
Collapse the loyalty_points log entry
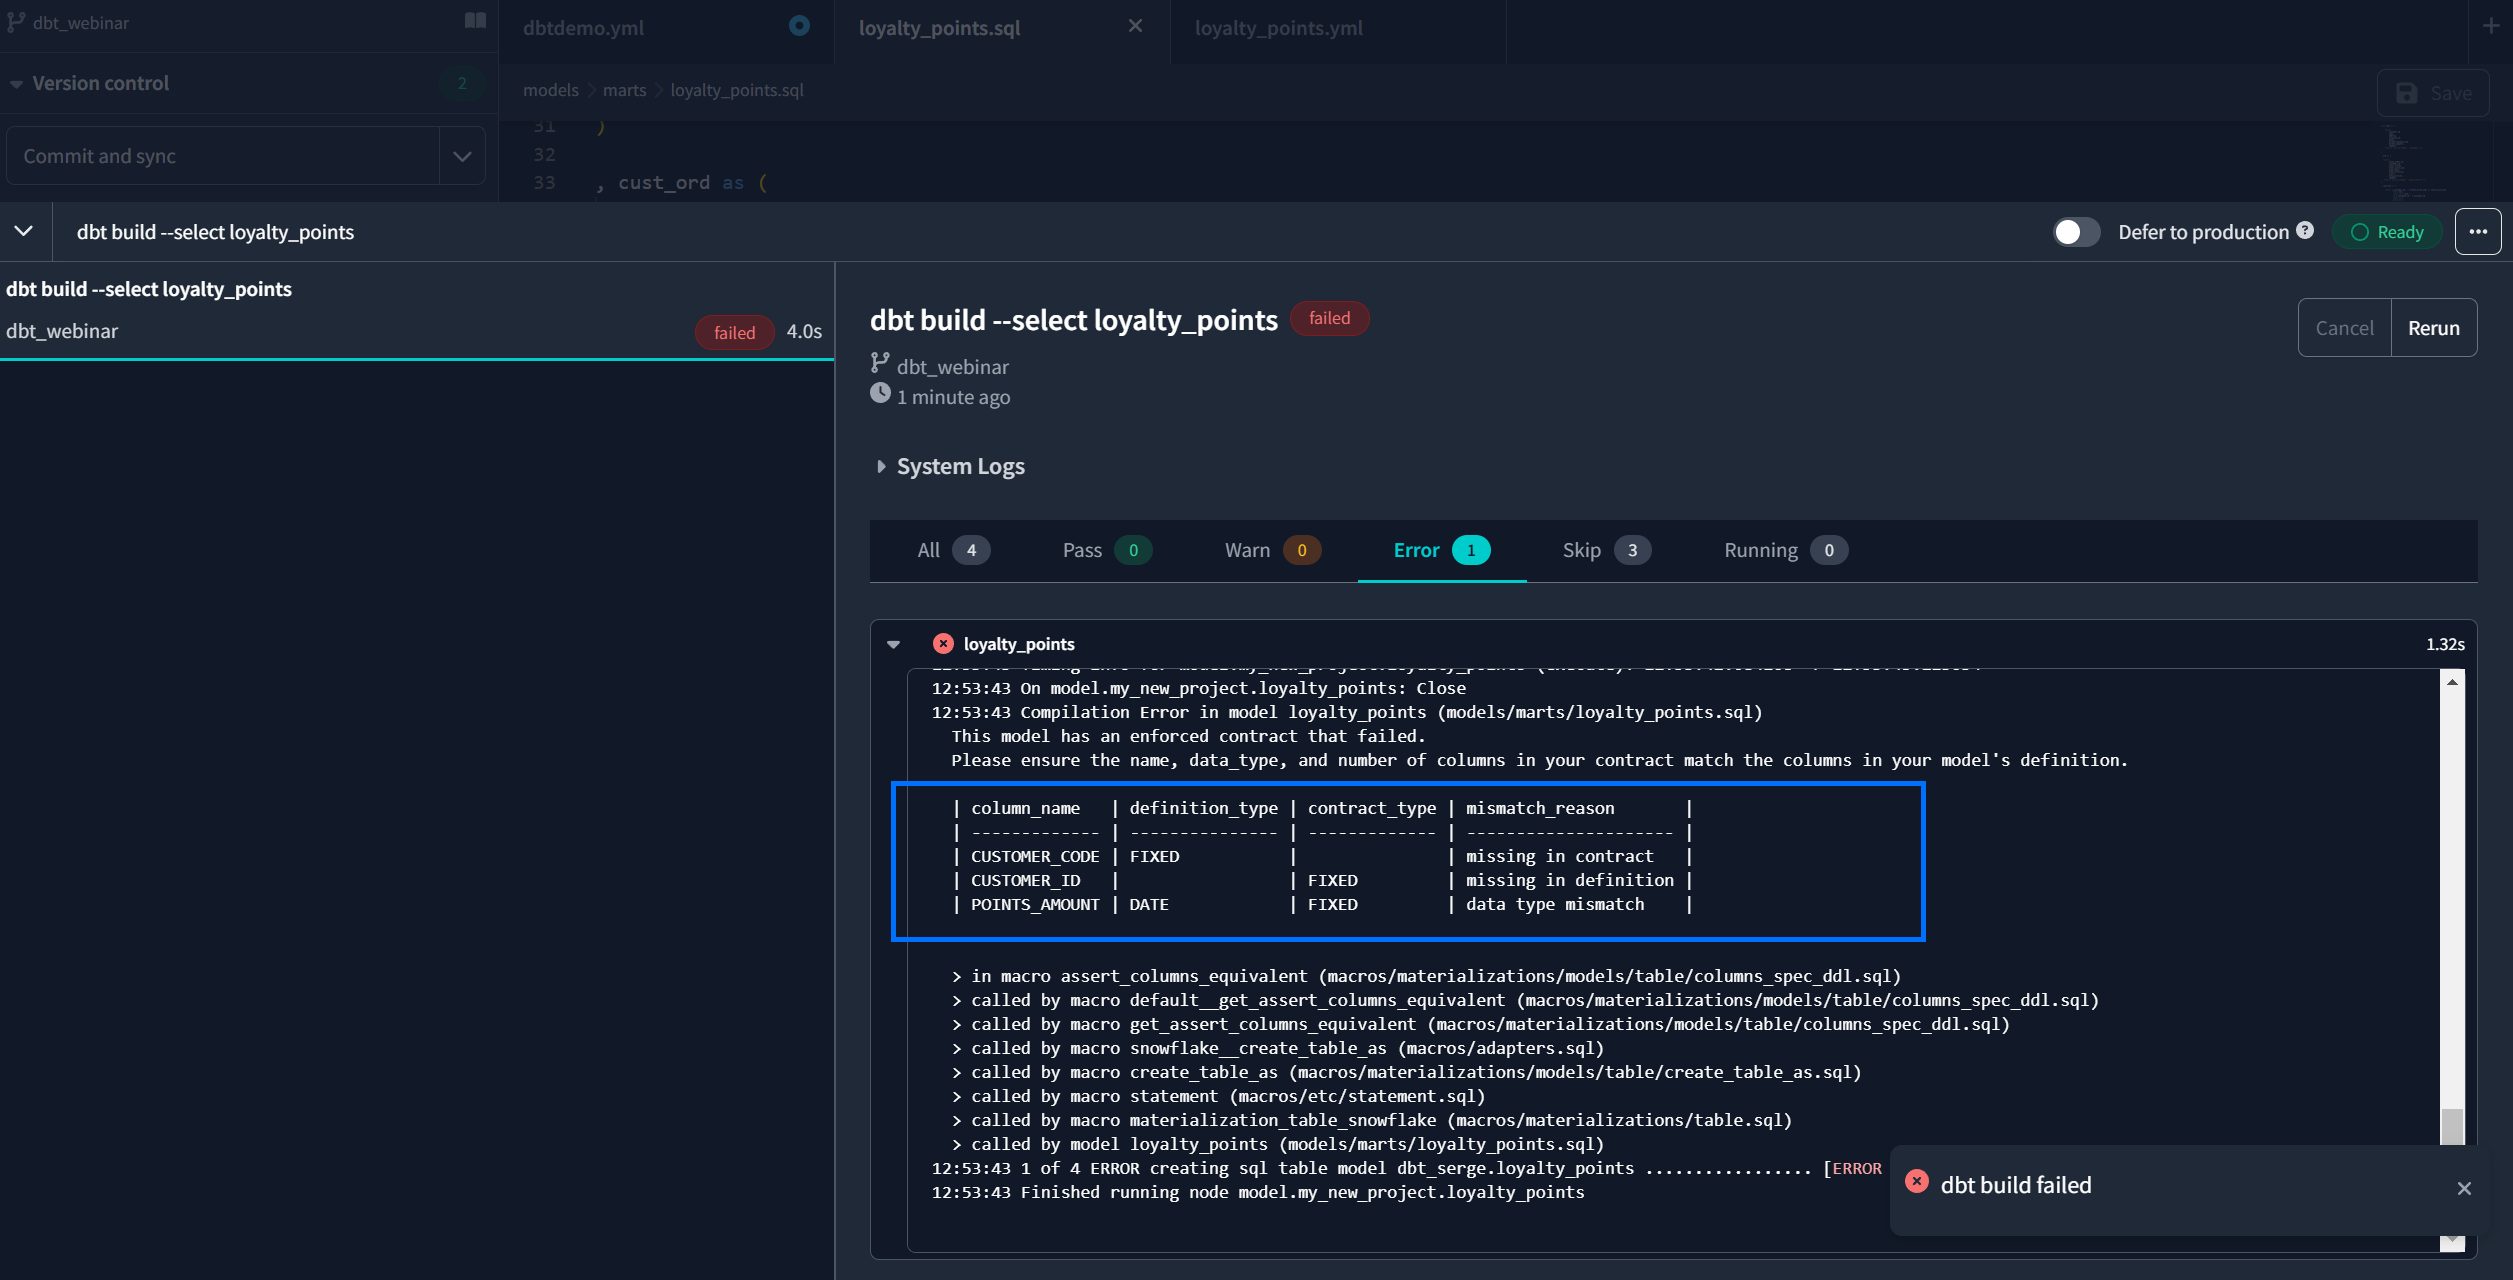(894, 644)
